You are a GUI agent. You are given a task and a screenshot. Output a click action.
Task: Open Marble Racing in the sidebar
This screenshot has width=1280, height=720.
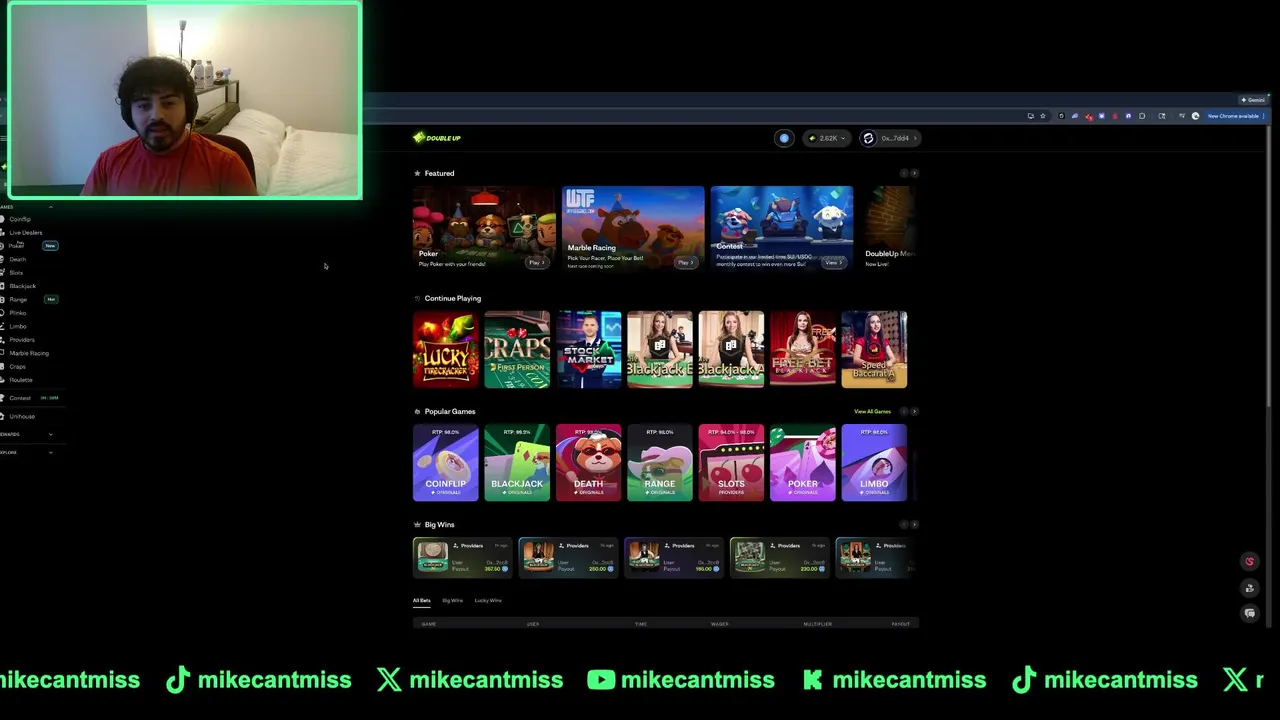[28, 353]
